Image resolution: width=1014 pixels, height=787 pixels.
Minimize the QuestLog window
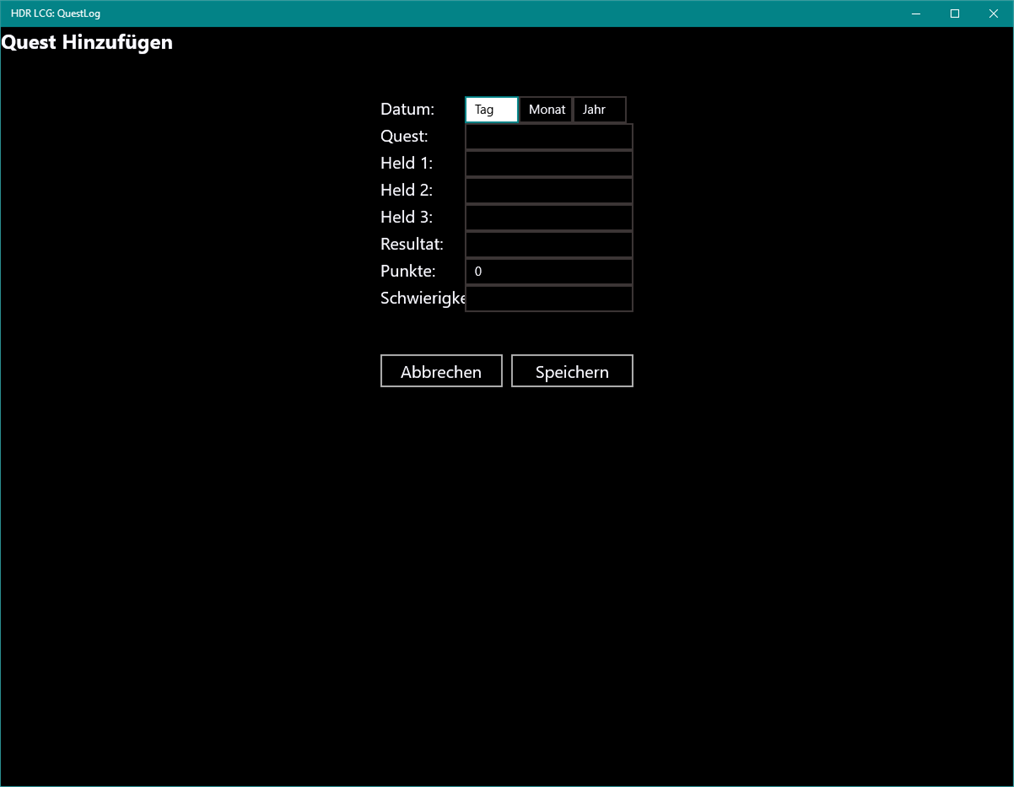click(x=915, y=13)
